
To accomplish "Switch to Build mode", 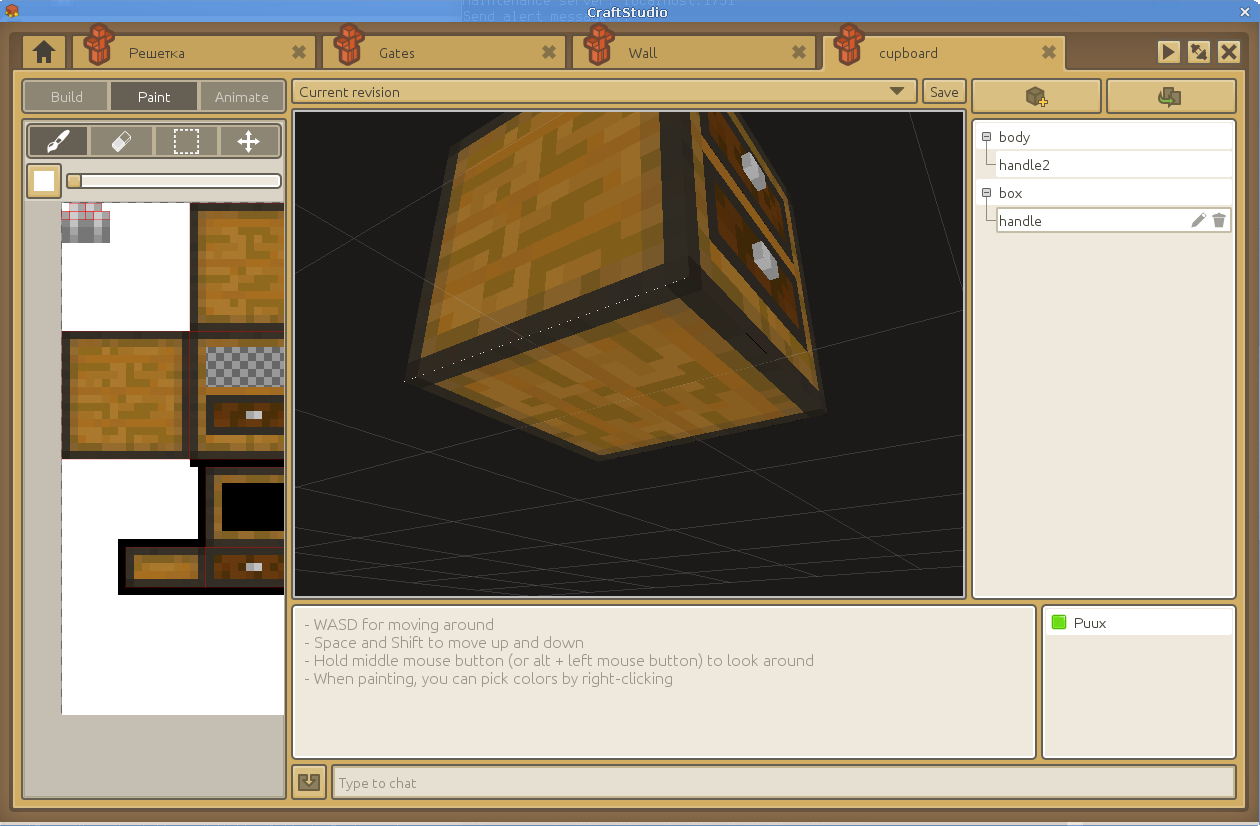I will (x=67, y=97).
